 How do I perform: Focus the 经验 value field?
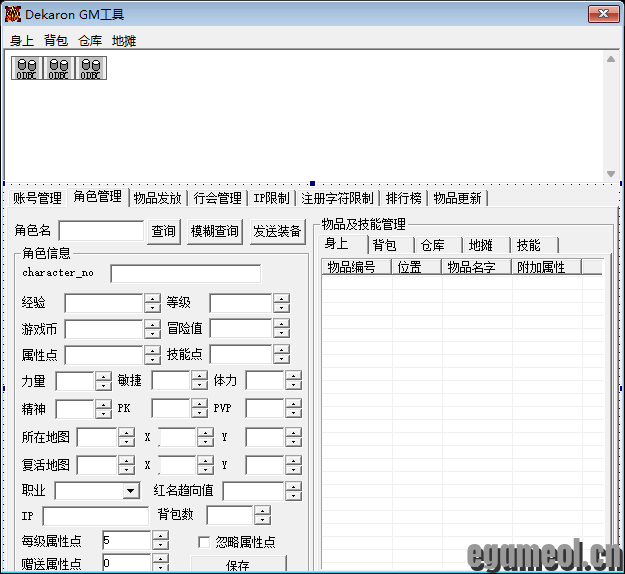tap(104, 303)
